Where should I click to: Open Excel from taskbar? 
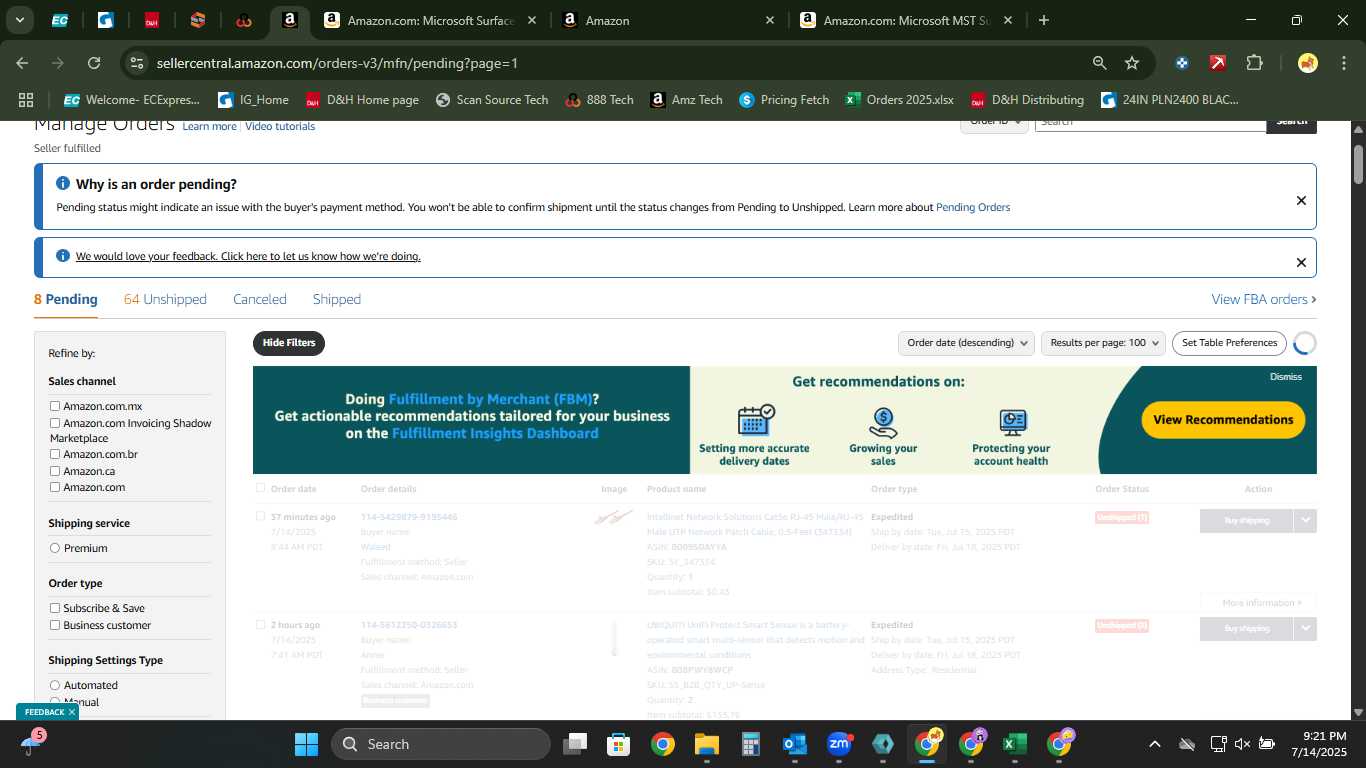point(1013,744)
